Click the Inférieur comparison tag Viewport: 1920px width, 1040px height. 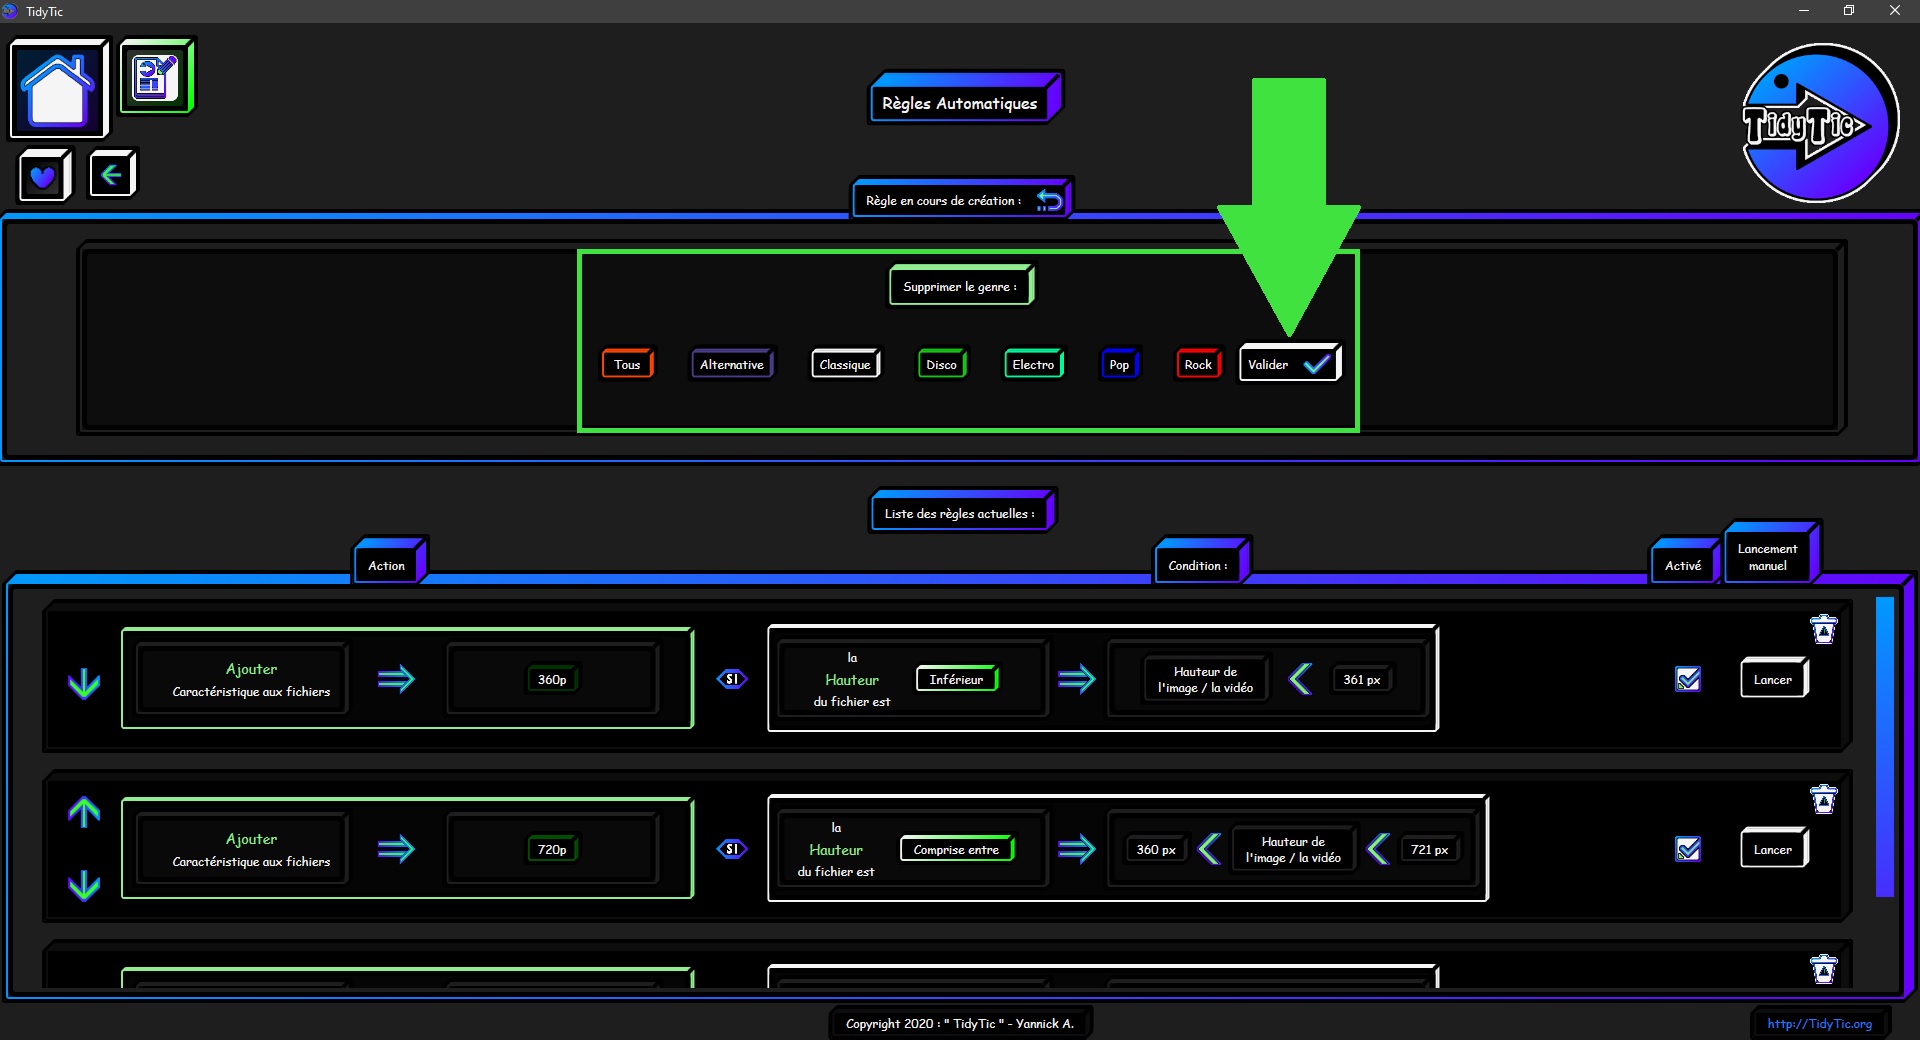pos(957,679)
